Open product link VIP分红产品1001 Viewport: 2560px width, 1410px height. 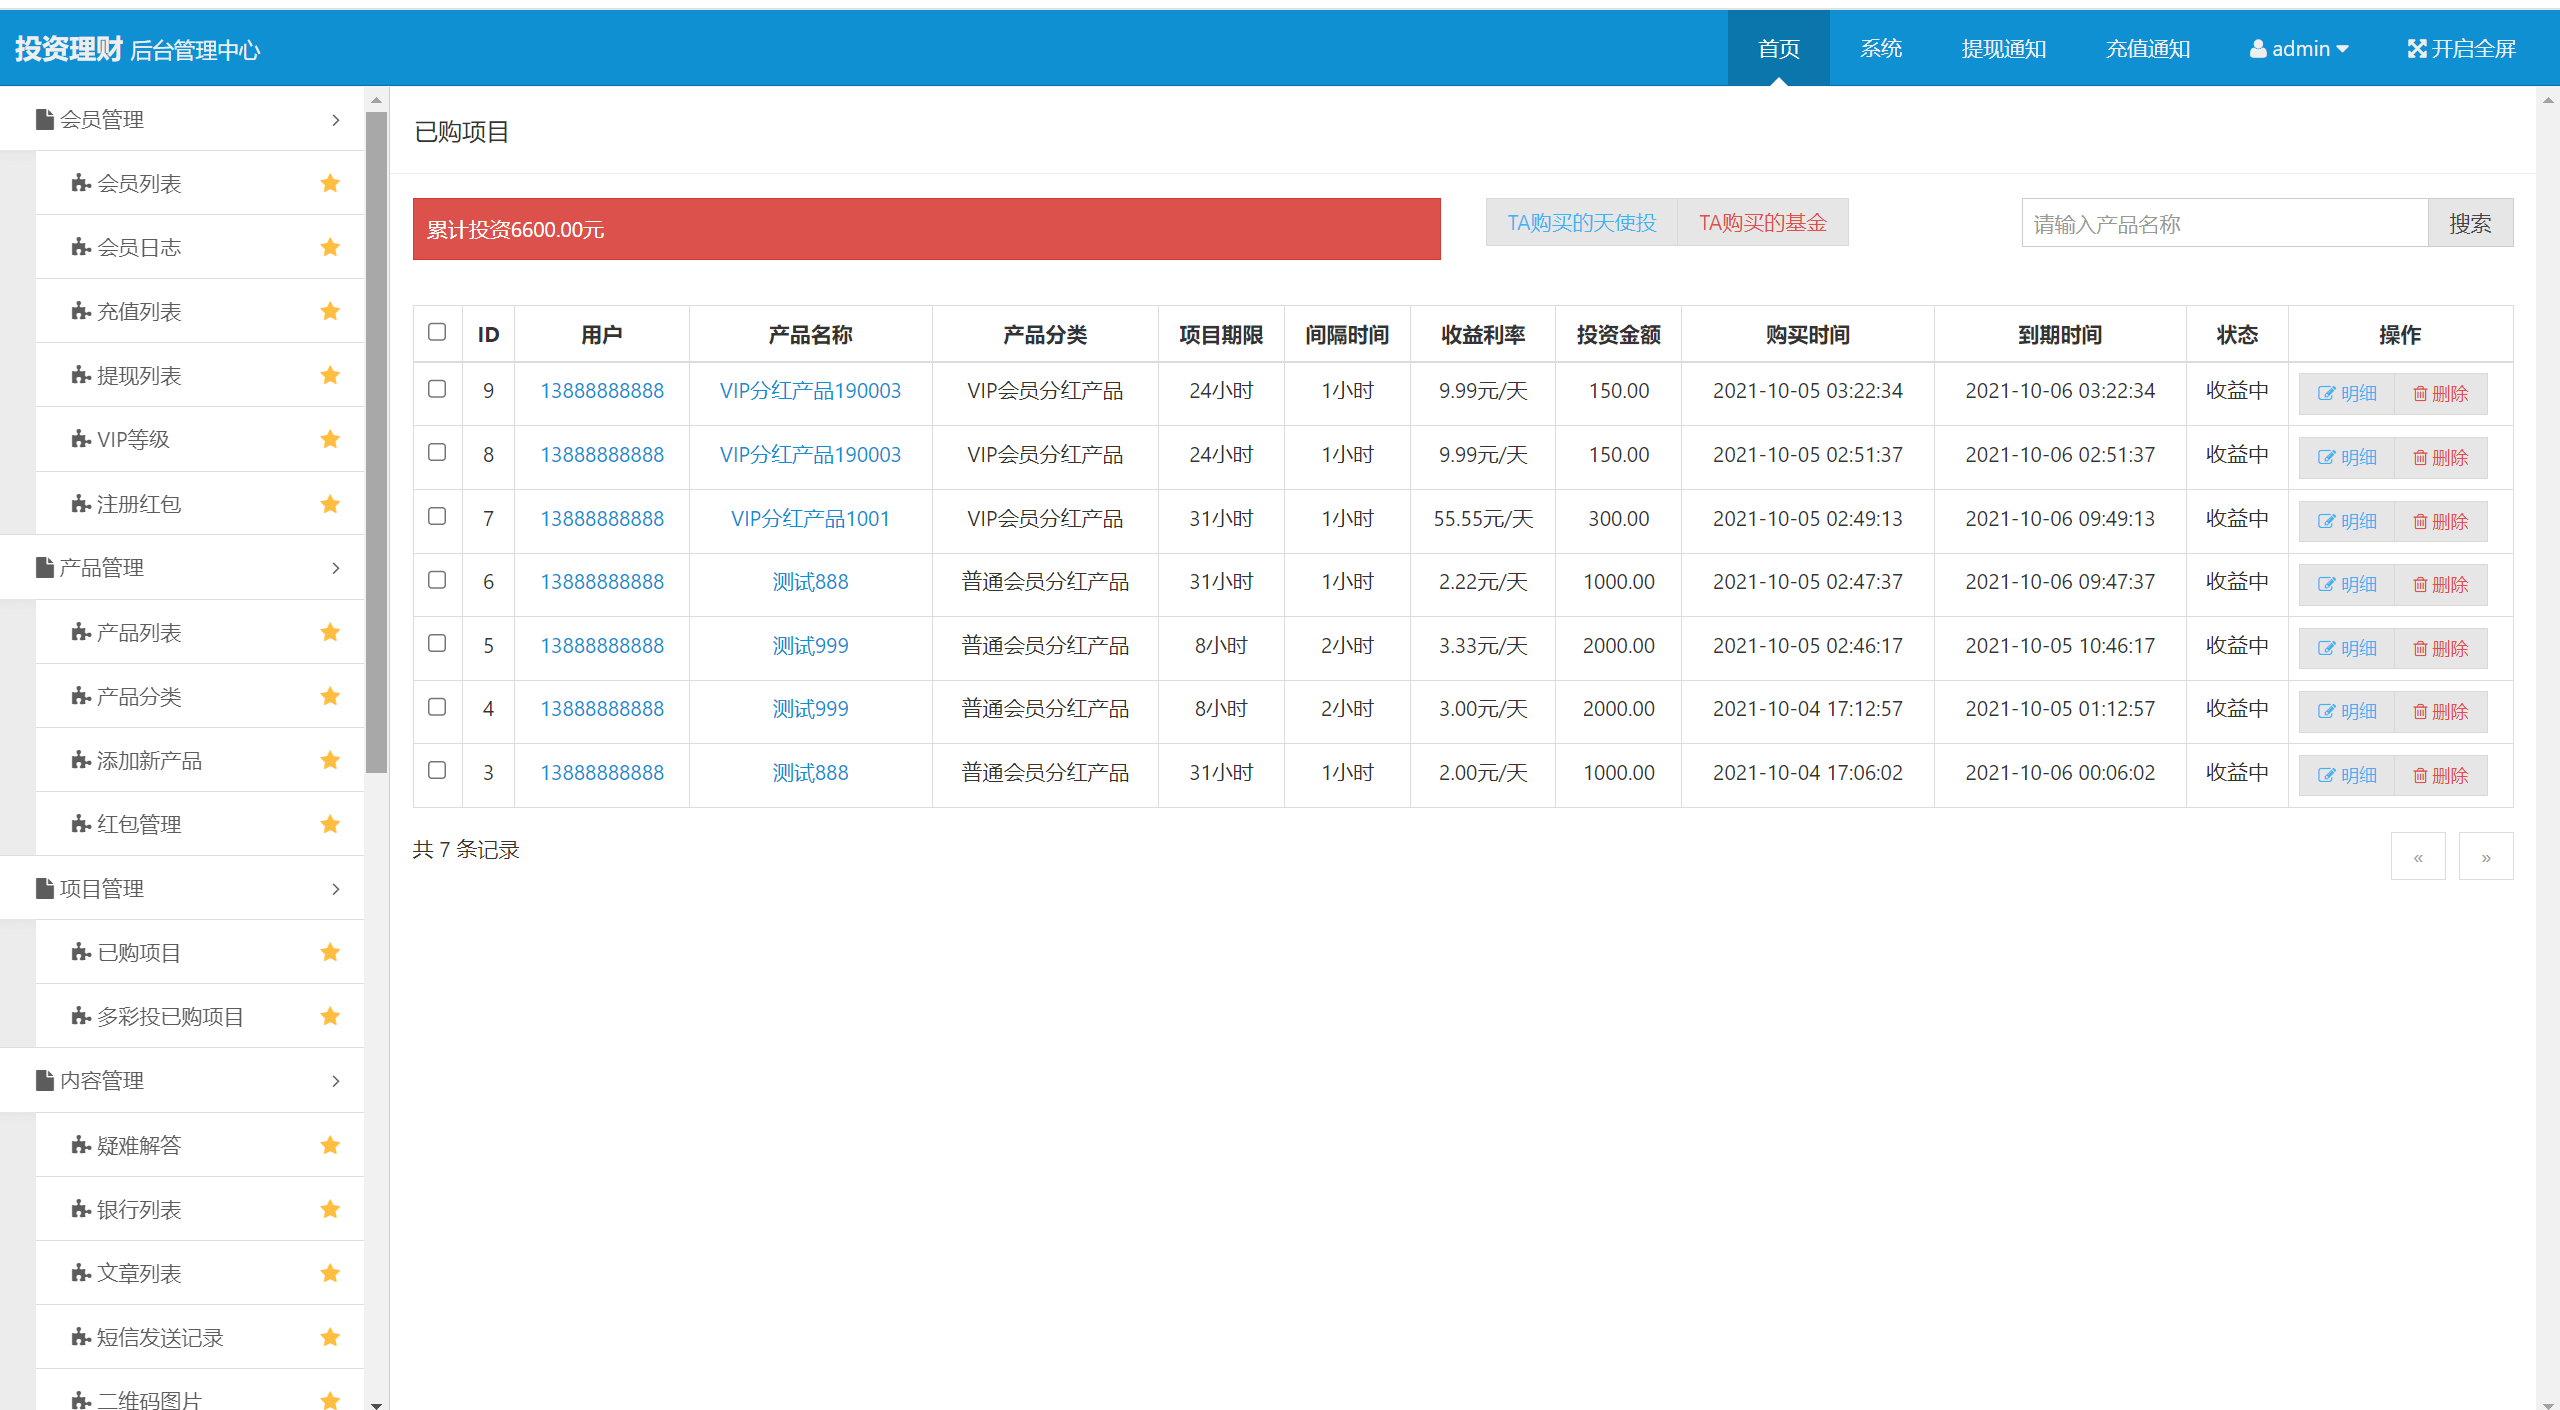click(x=810, y=518)
